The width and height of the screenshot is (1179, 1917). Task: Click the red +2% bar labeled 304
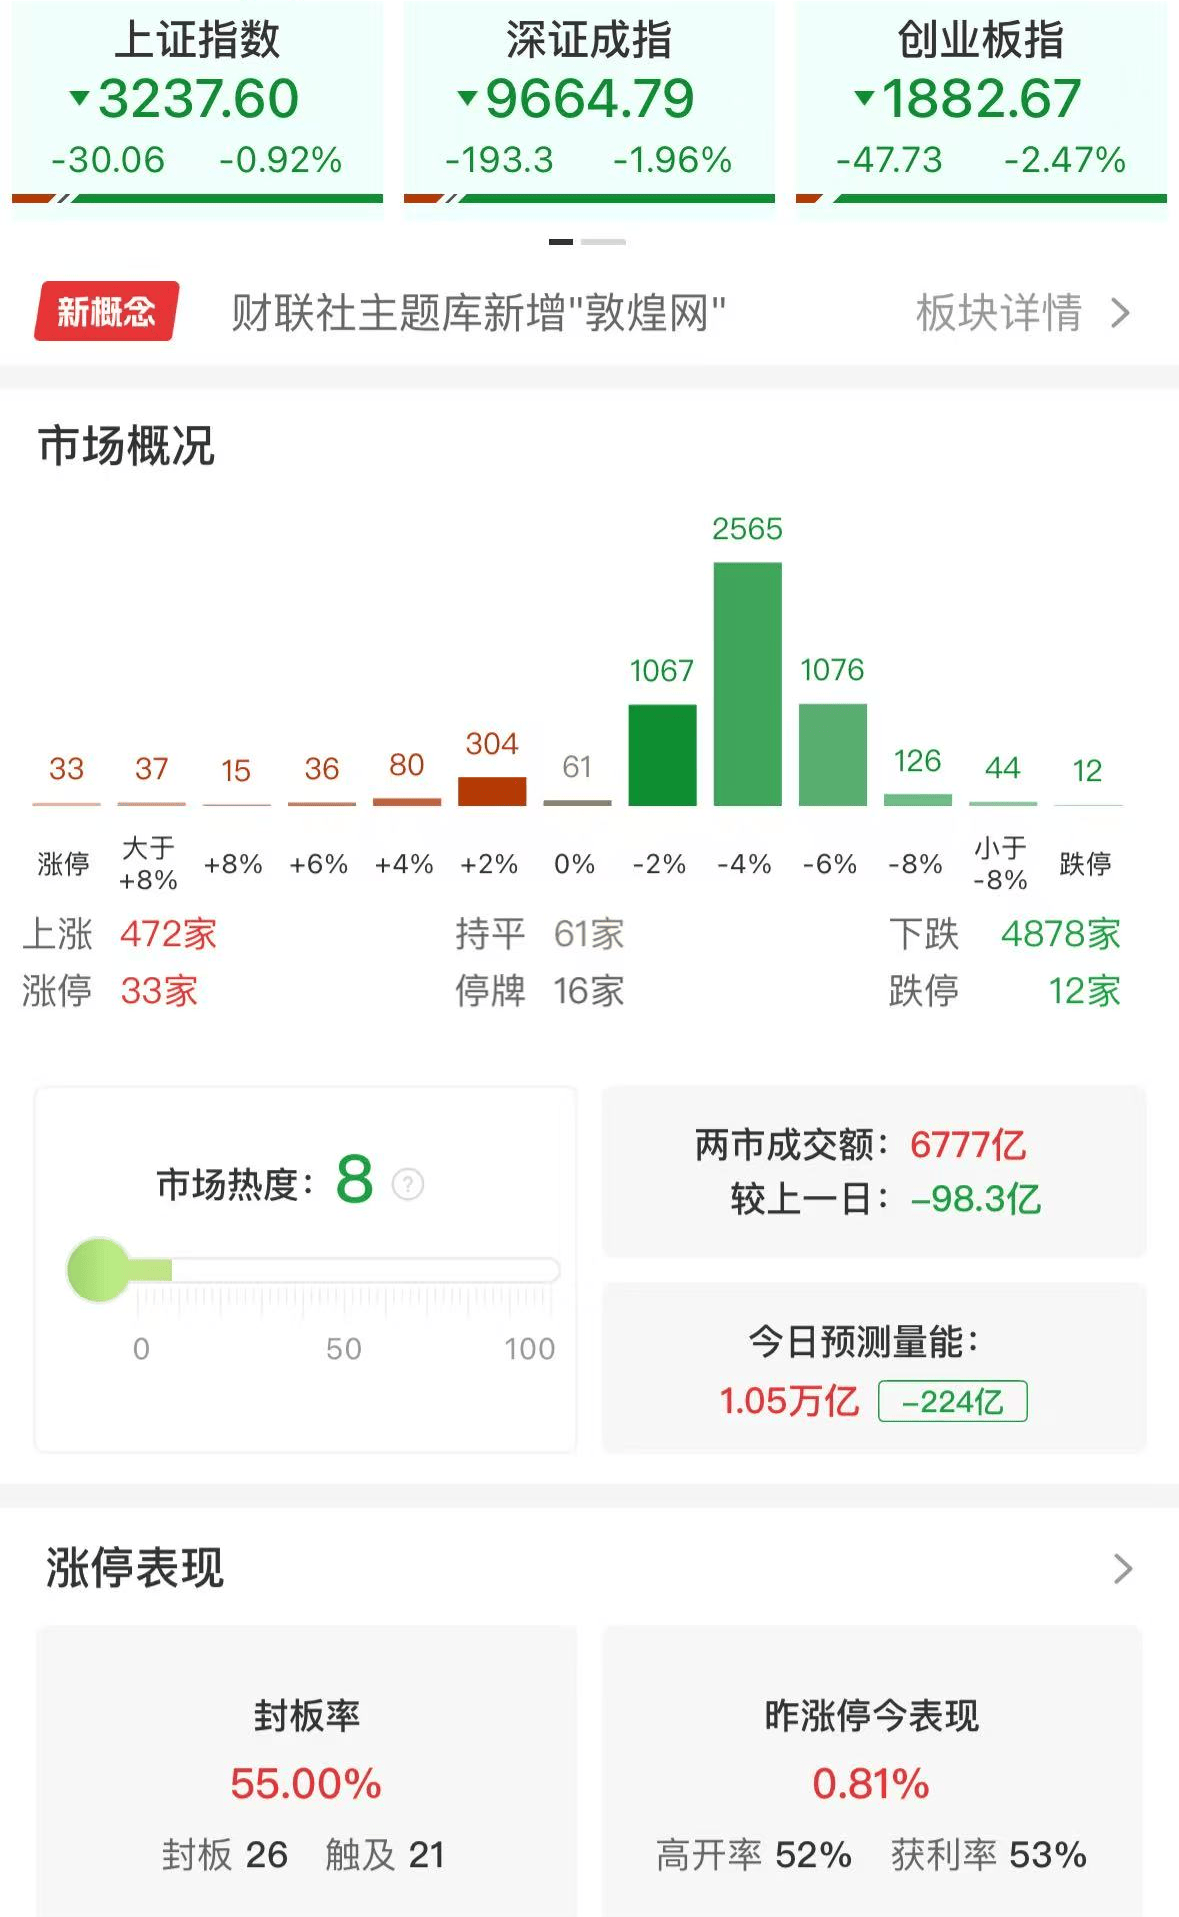492,790
